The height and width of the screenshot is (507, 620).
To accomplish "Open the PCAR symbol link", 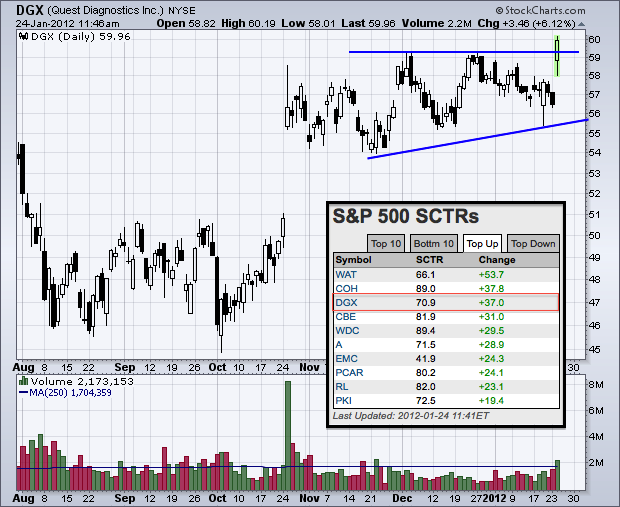I will pos(349,373).
